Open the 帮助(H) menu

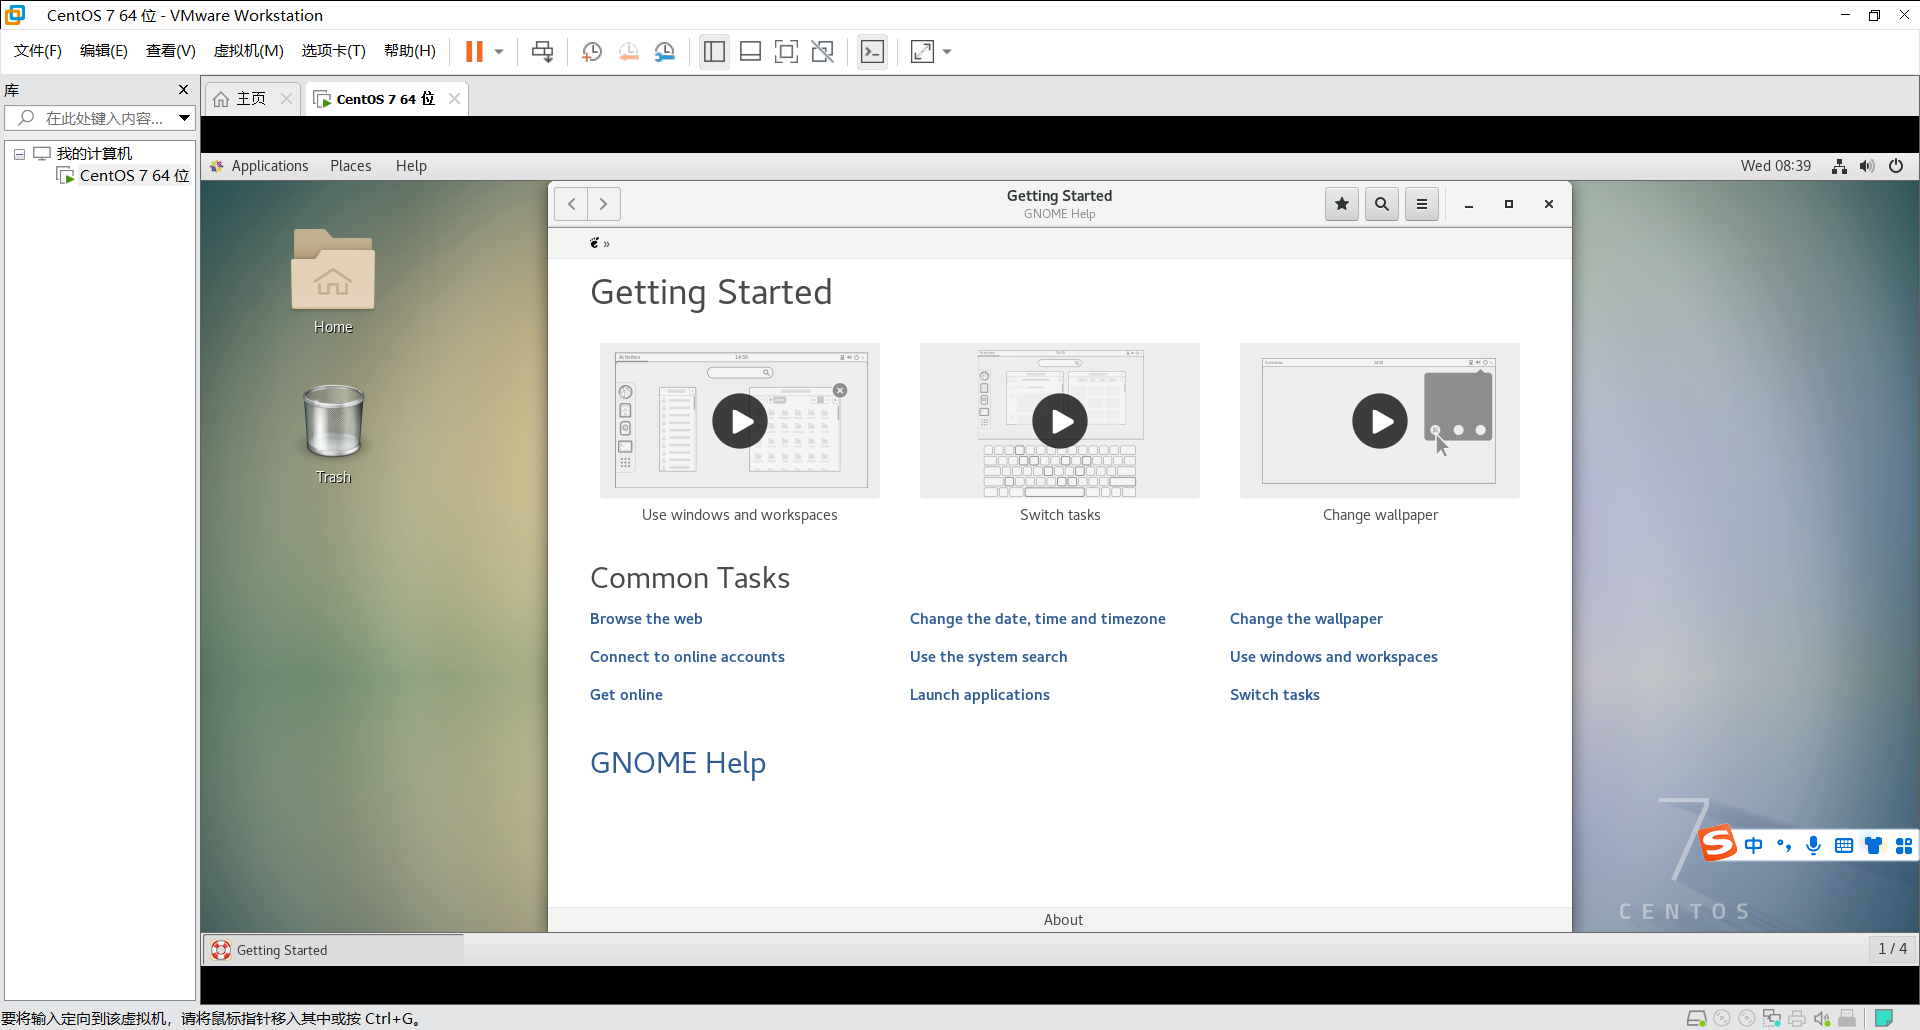(410, 51)
